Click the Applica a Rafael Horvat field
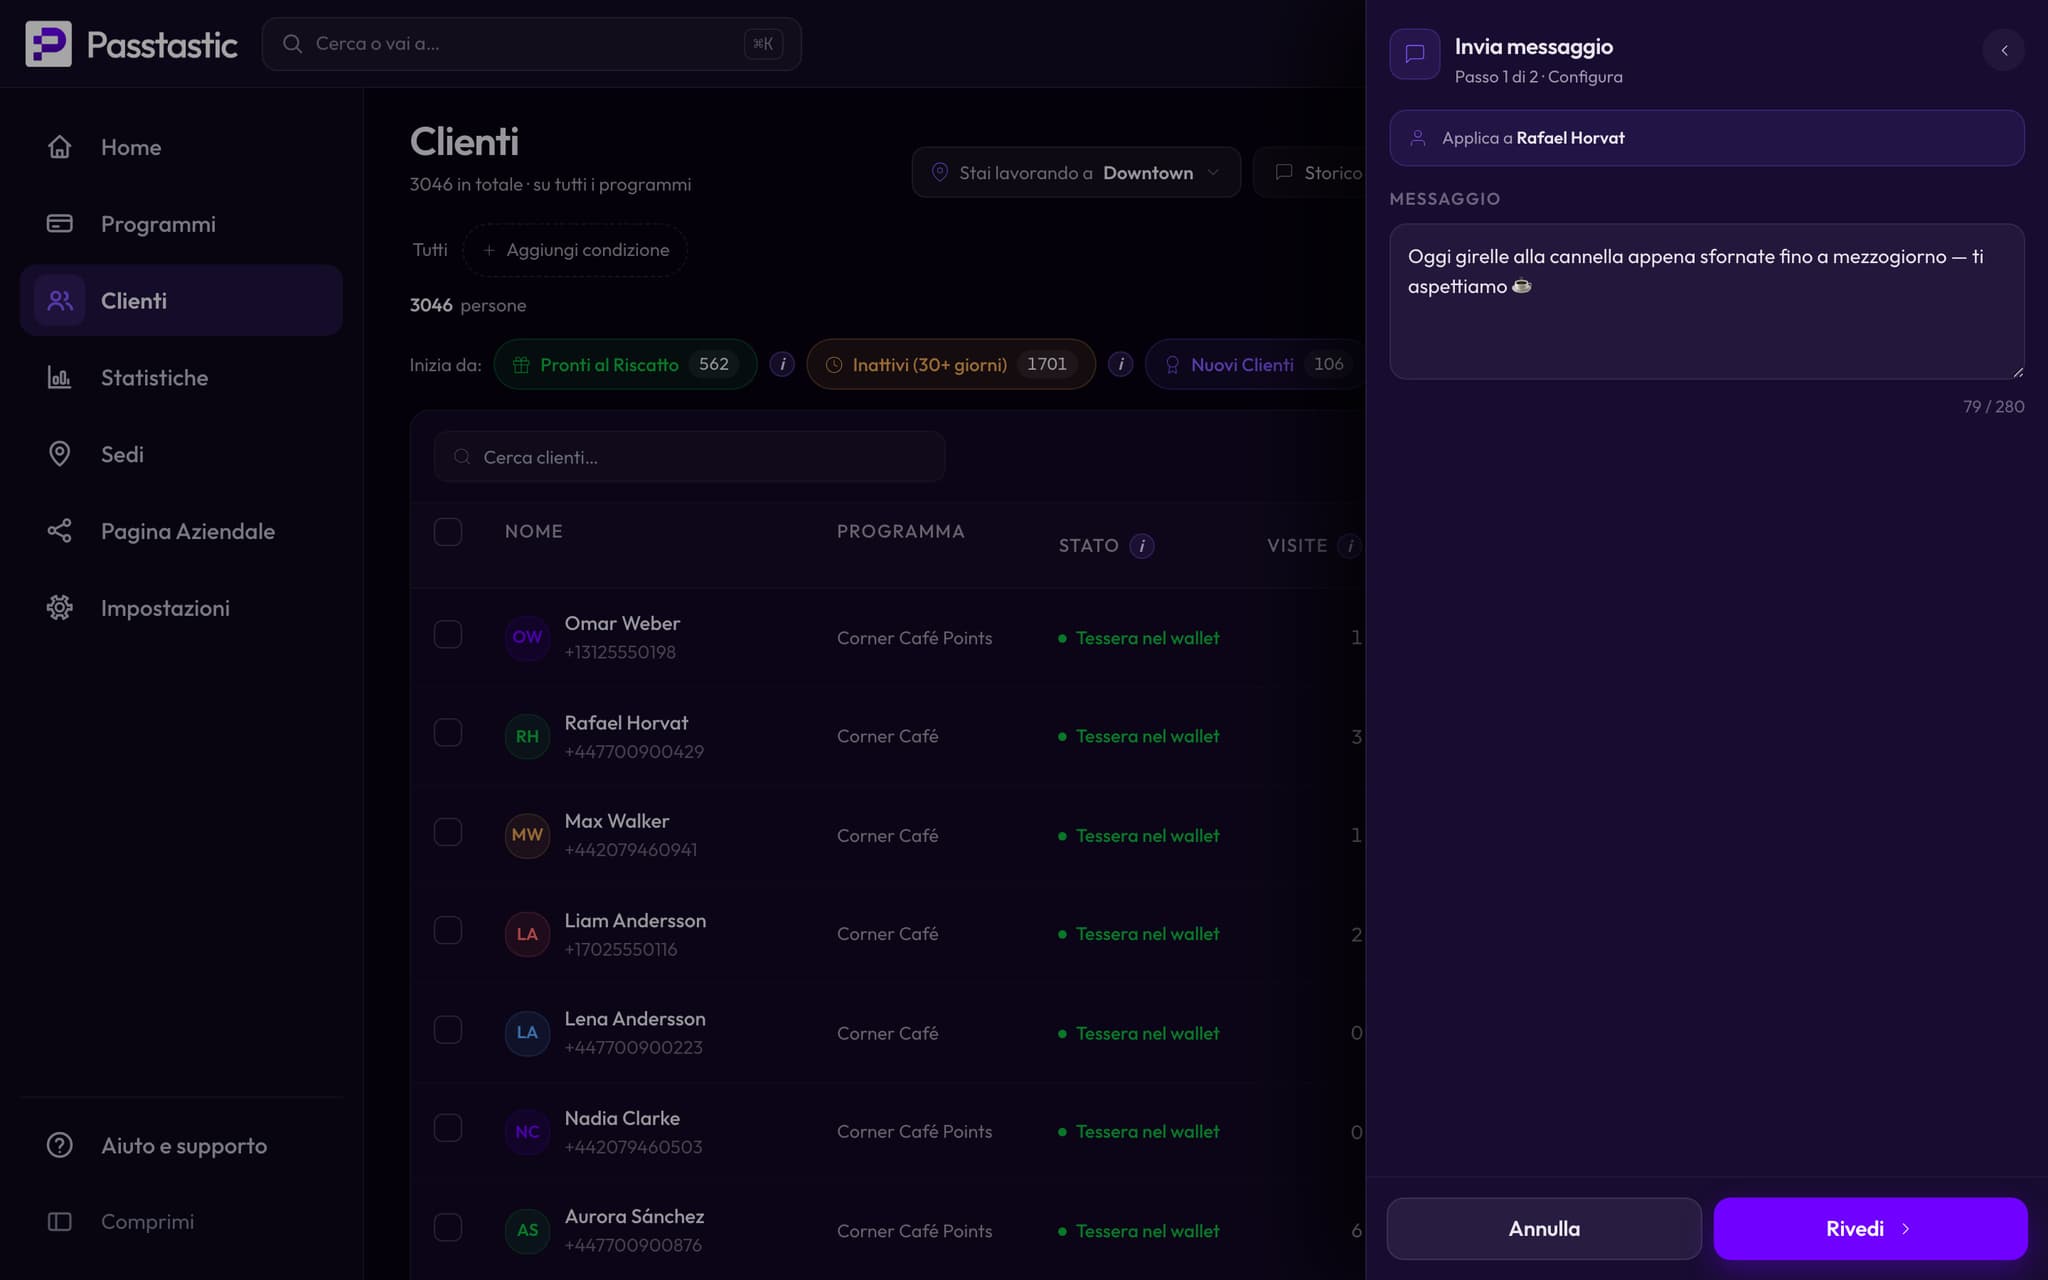Image resolution: width=2048 pixels, height=1280 pixels. tap(1707, 138)
